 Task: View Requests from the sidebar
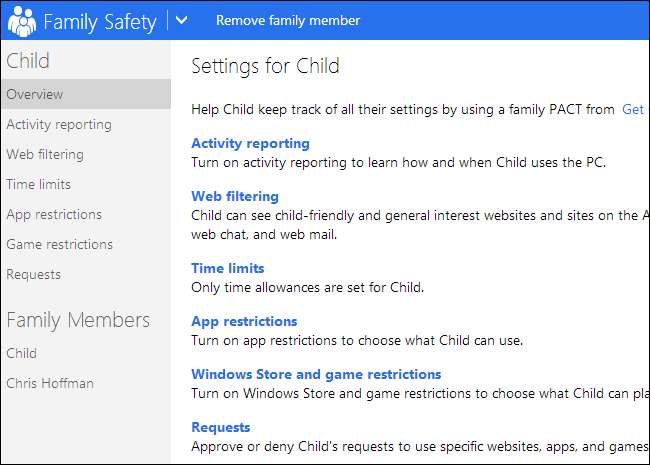[34, 274]
